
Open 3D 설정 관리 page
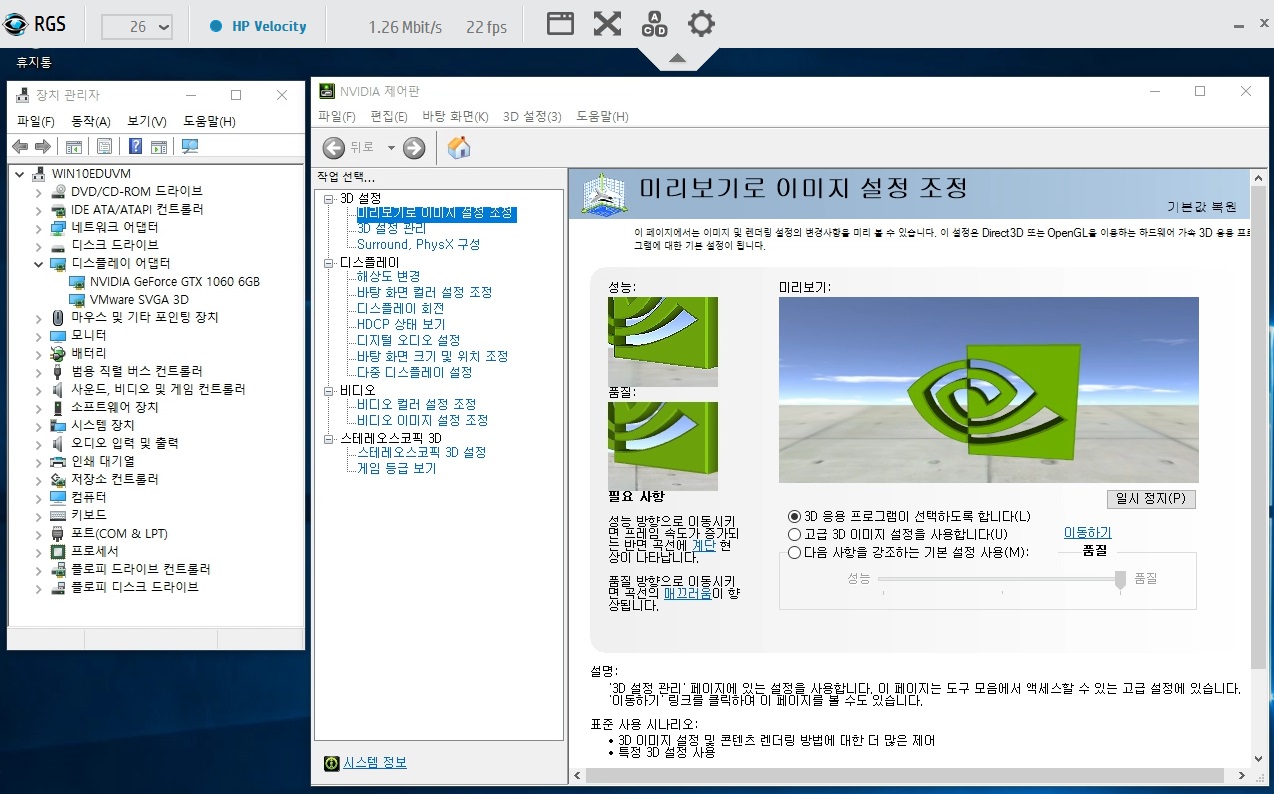point(391,228)
